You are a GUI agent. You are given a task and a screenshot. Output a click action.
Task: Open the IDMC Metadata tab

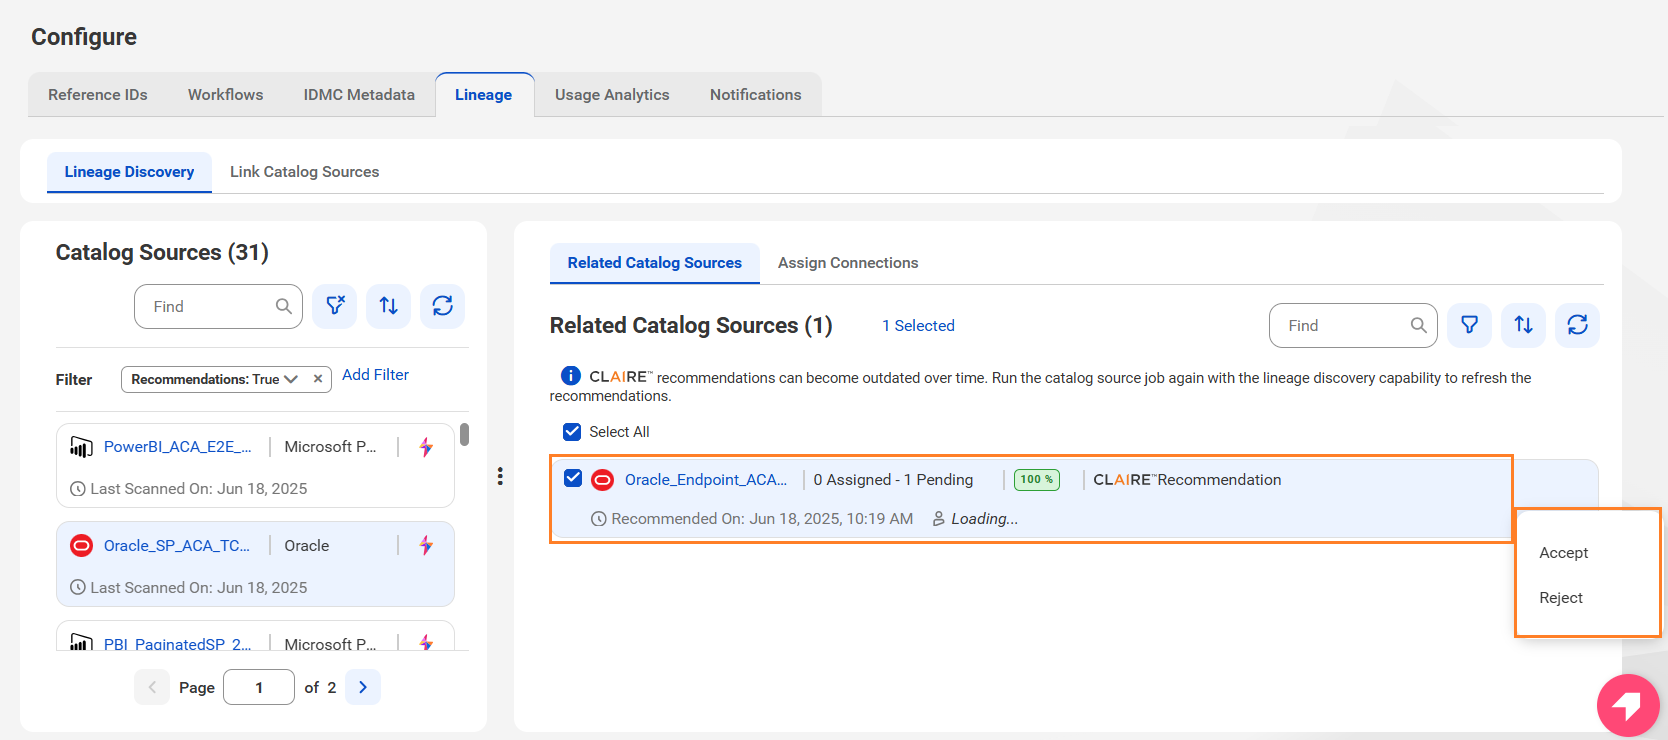click(x=359, y=95)
